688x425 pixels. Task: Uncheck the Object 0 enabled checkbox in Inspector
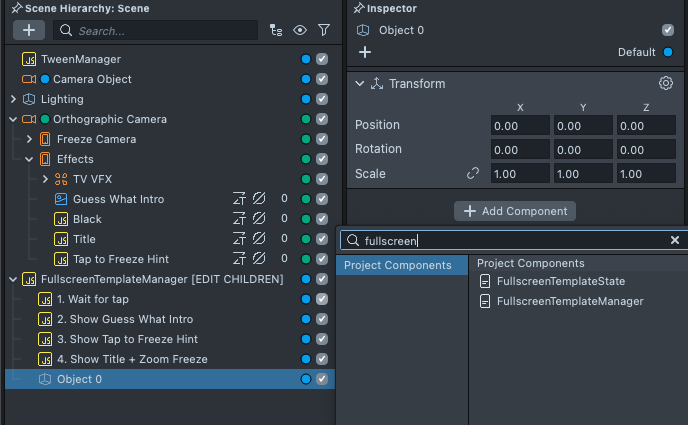pyautogui.click(x=668, y=30)
